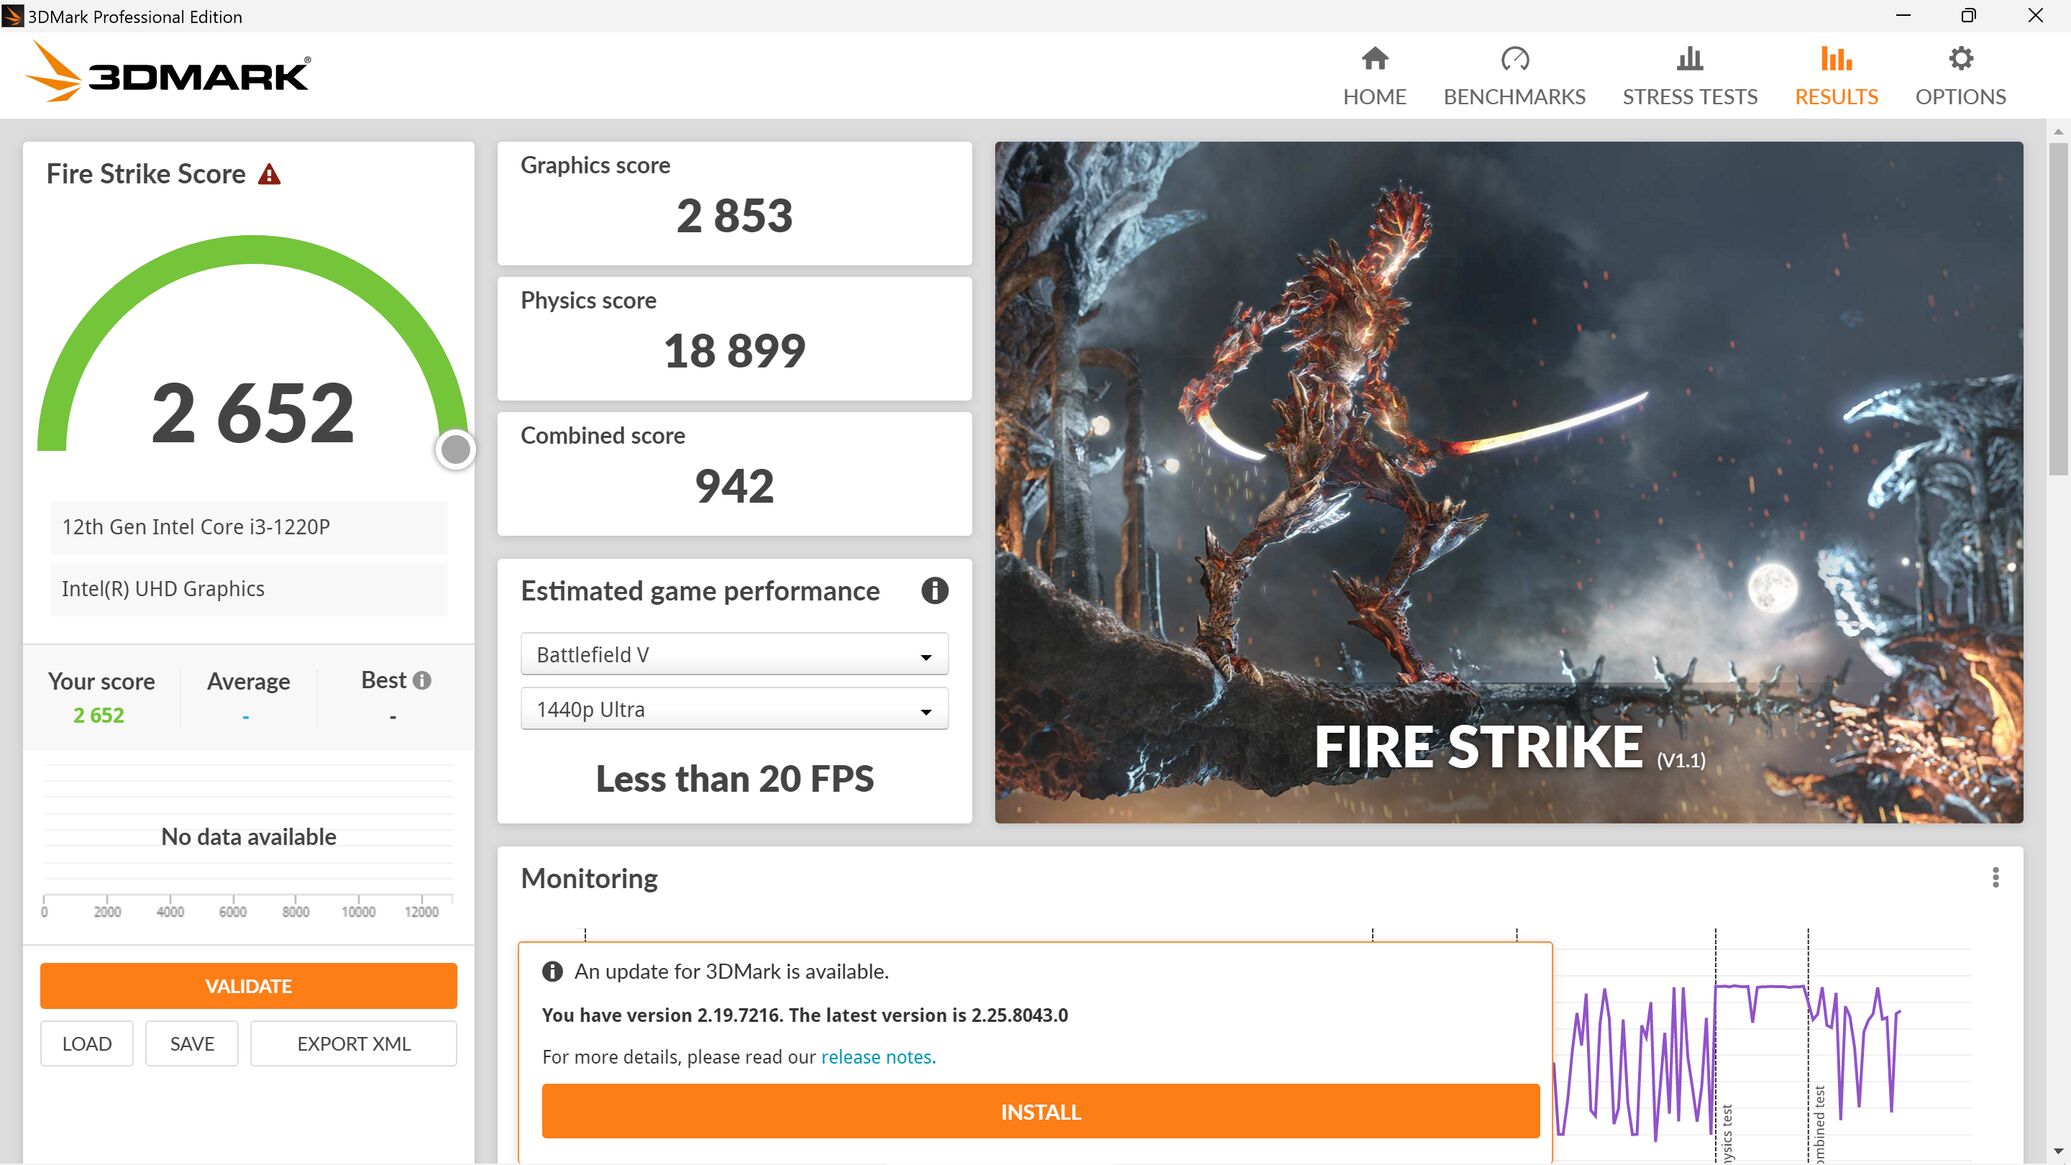Click the '12th Gen Intel Core i3-1220P' field

point(248,527)
